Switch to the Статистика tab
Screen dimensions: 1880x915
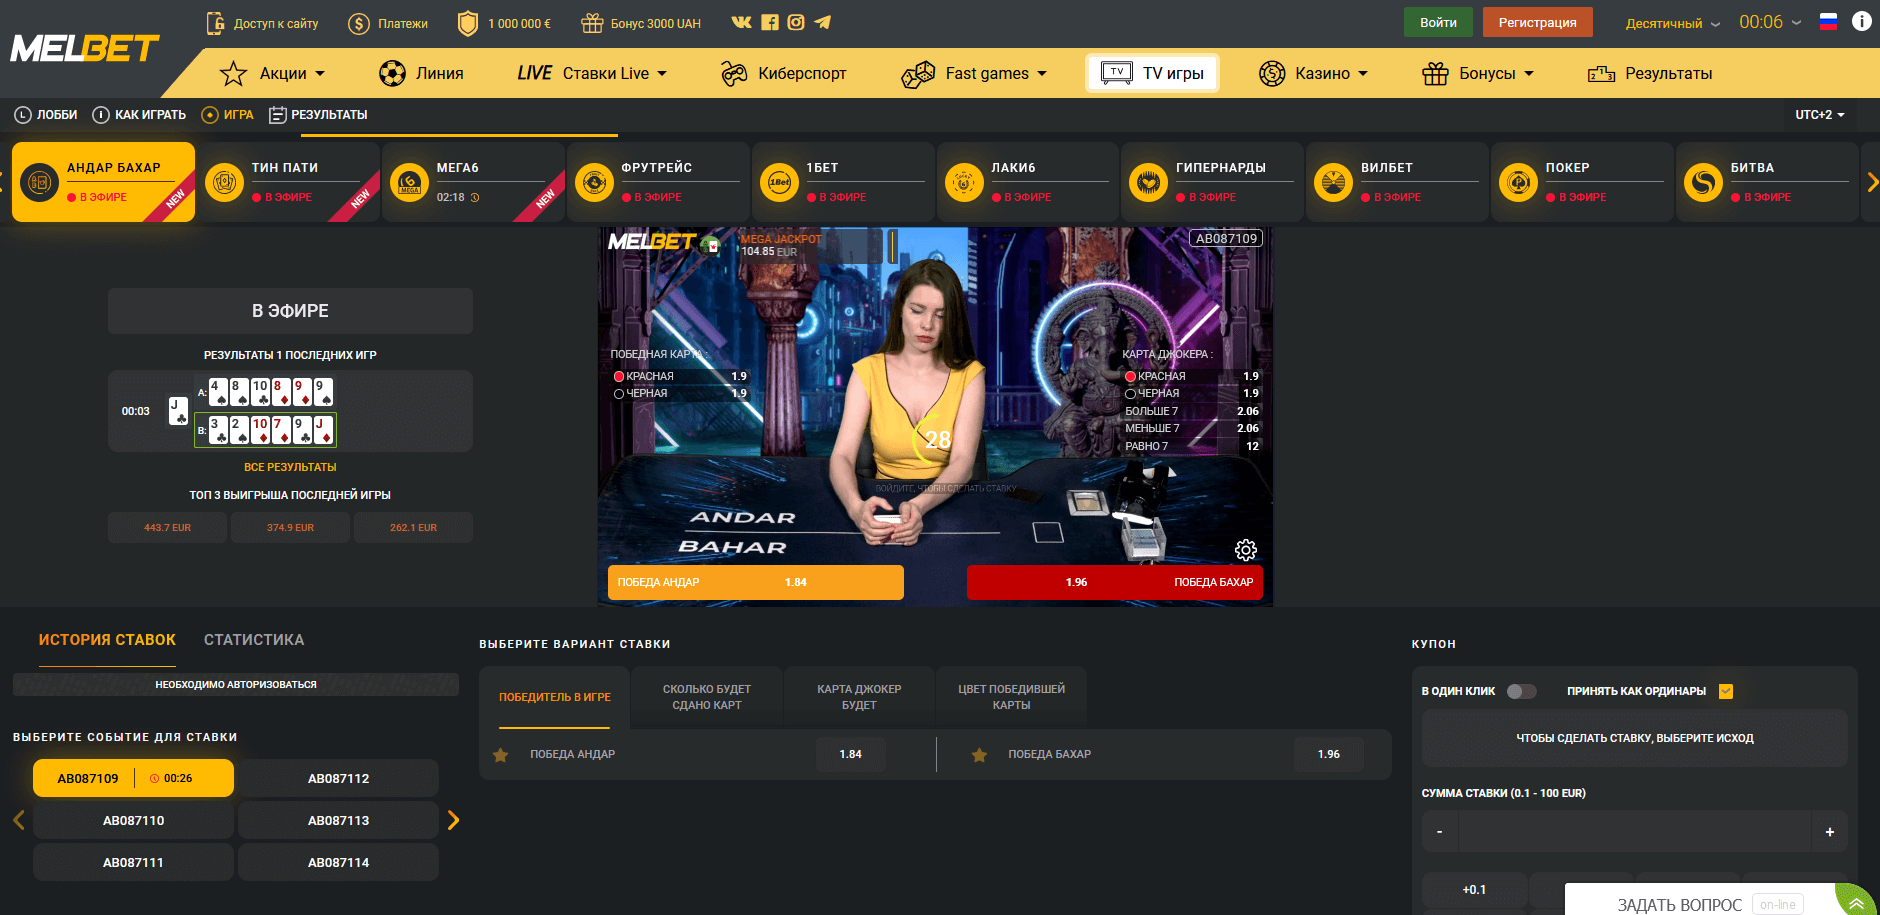point(254,640)
